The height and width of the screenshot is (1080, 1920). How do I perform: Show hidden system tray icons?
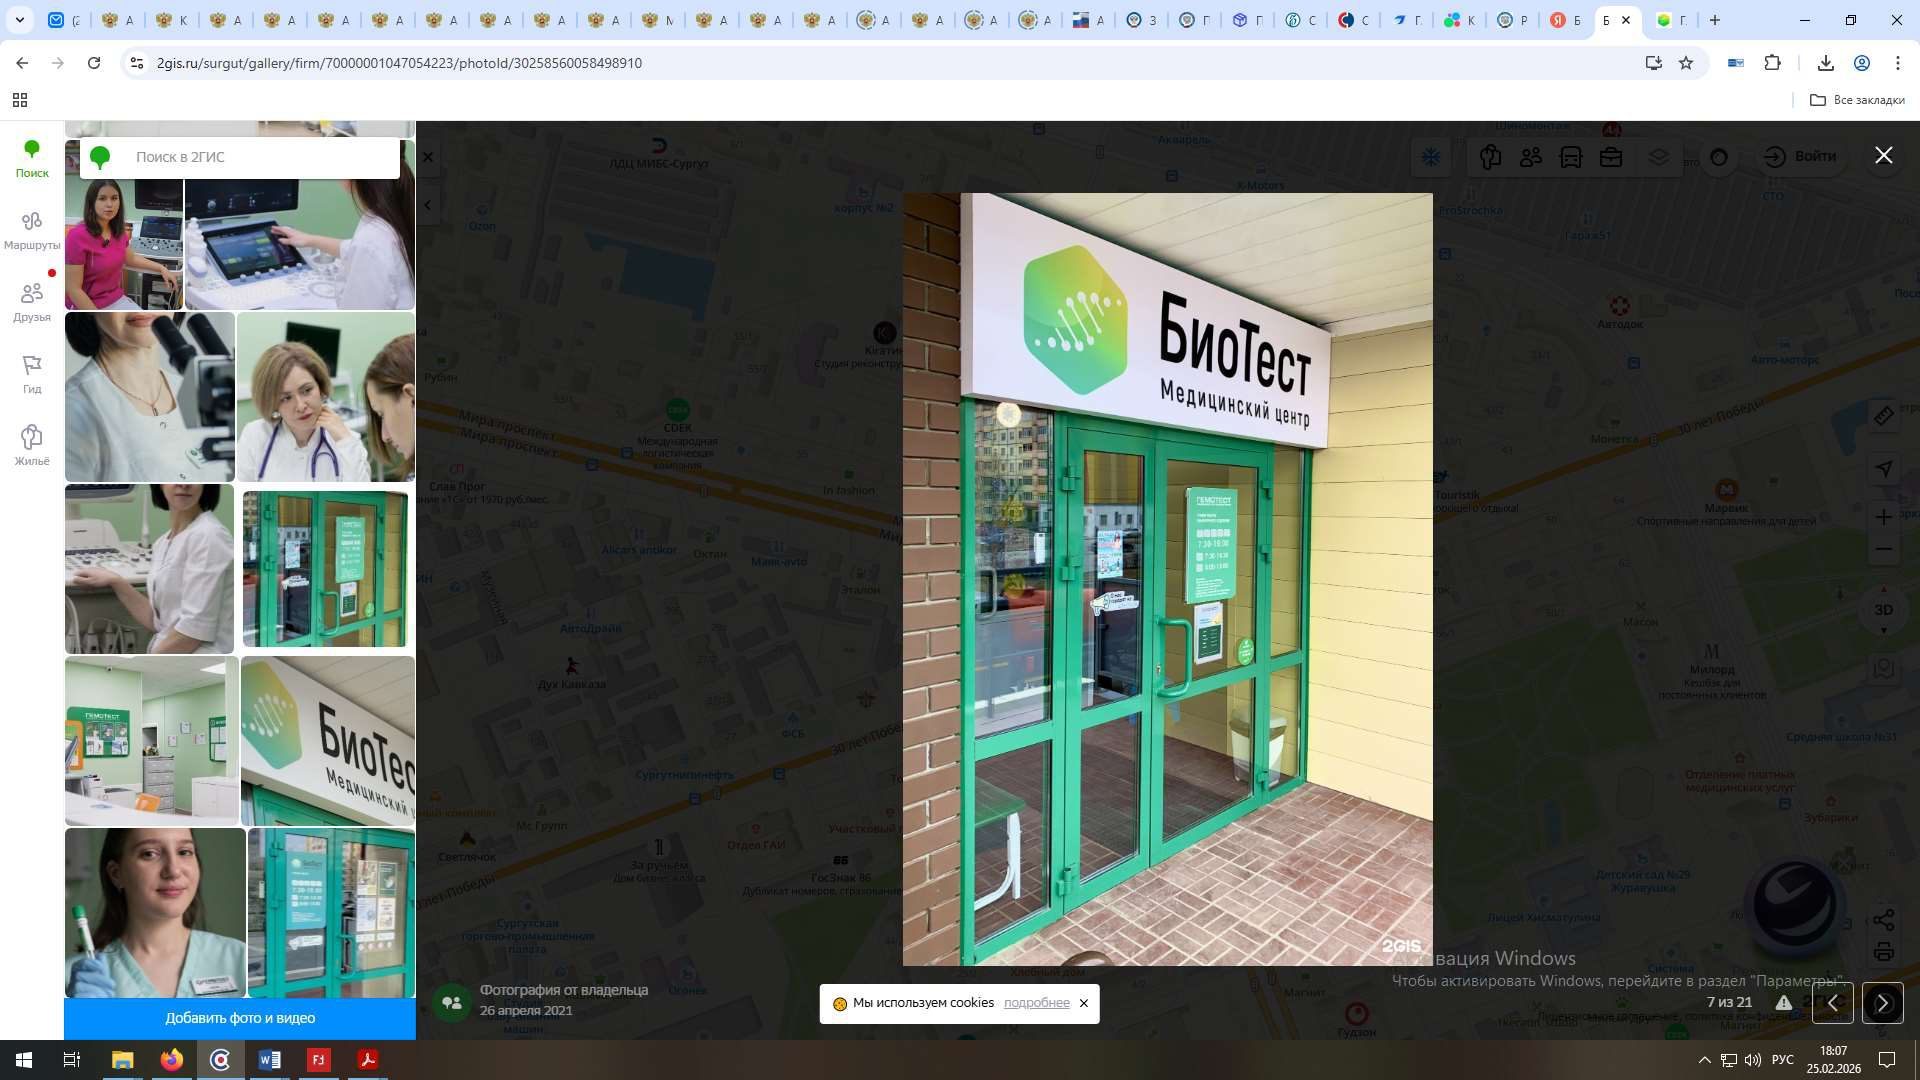1704,1060
